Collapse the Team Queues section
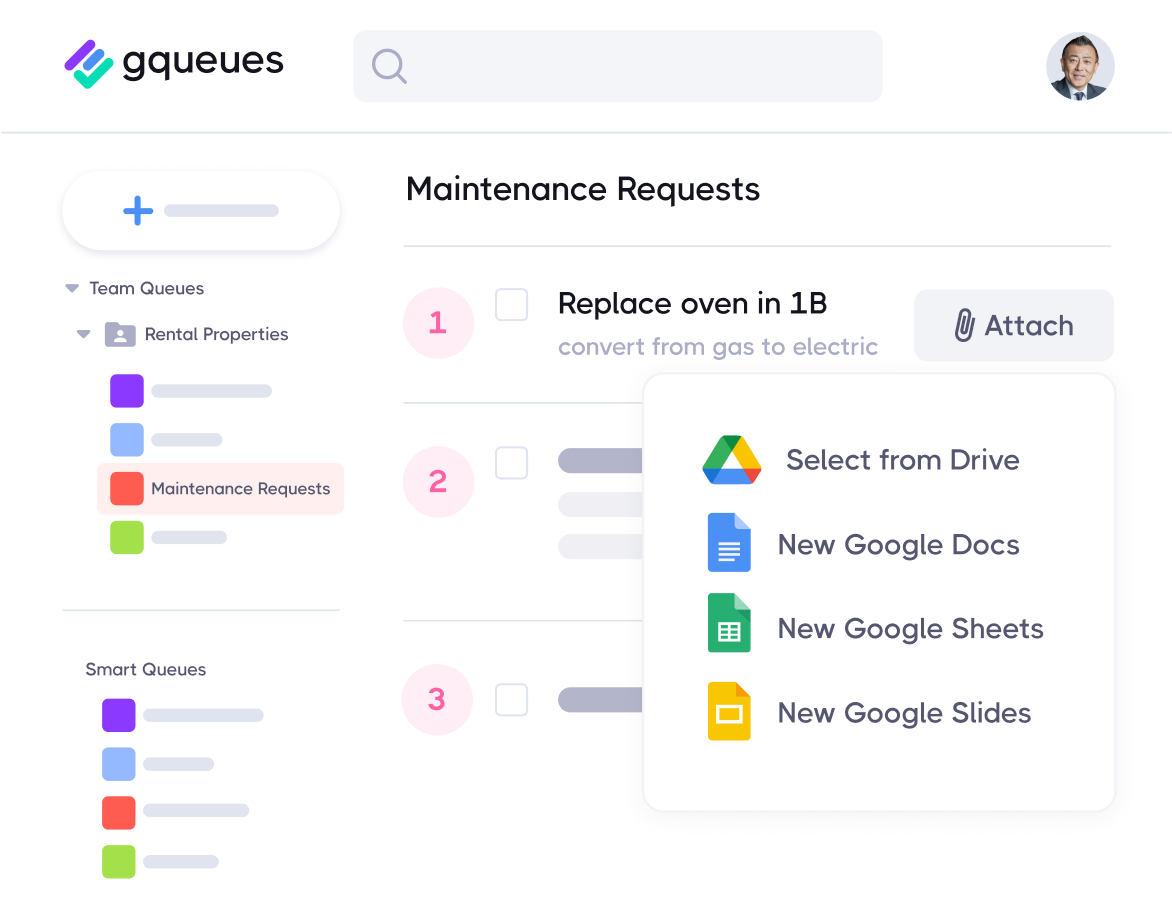1172x922 pixels. 71,288
